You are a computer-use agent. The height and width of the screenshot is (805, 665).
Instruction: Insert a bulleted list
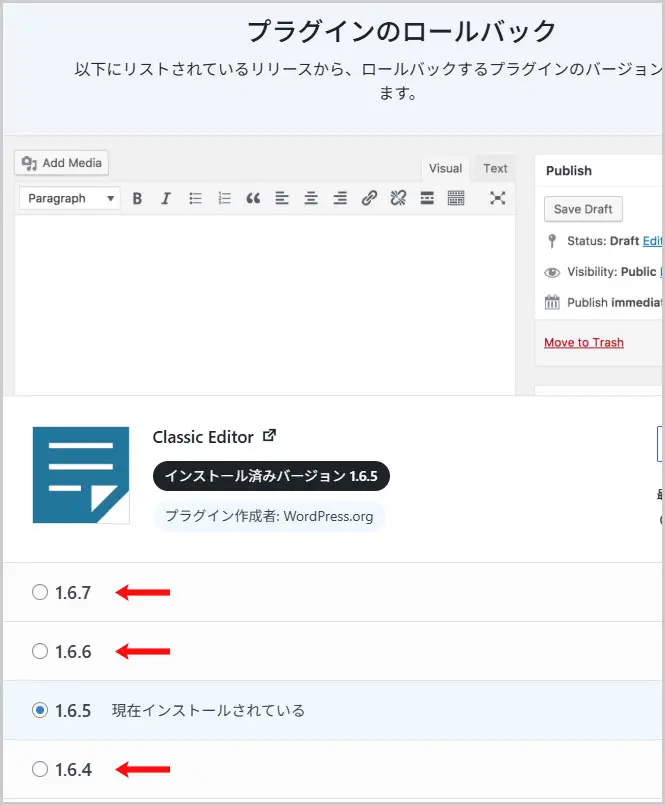click(x=195, y=198)
